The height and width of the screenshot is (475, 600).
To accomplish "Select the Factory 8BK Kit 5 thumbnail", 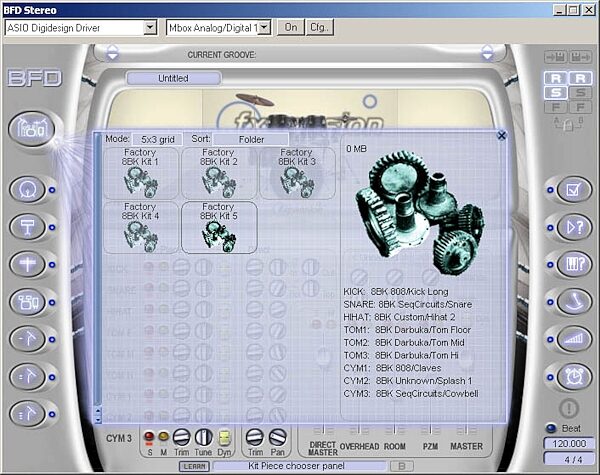I will pyautogui.click(x=219, y=227).
